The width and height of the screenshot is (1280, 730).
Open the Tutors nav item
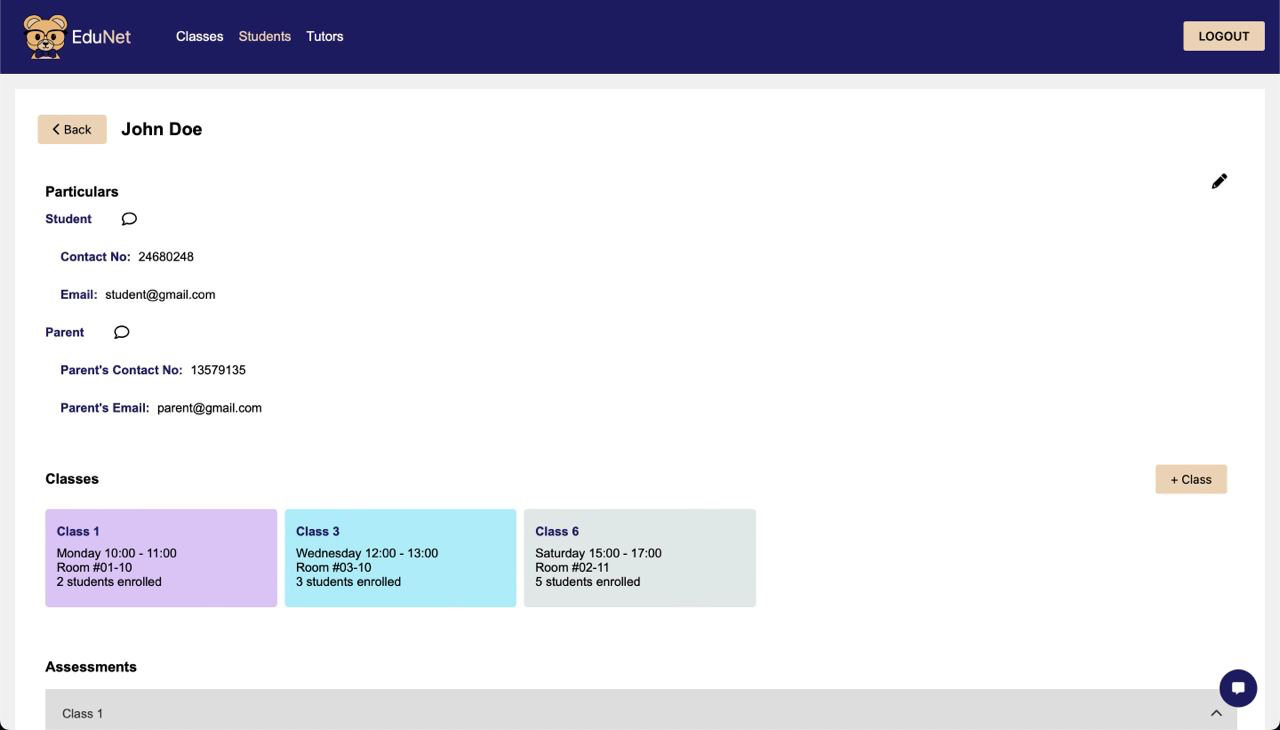click(325, 36)
